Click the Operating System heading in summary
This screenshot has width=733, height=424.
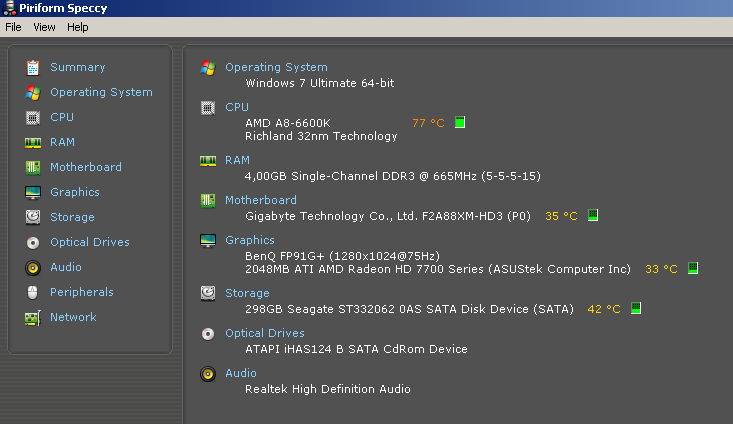pyautogui.click(x=276, y=67)
